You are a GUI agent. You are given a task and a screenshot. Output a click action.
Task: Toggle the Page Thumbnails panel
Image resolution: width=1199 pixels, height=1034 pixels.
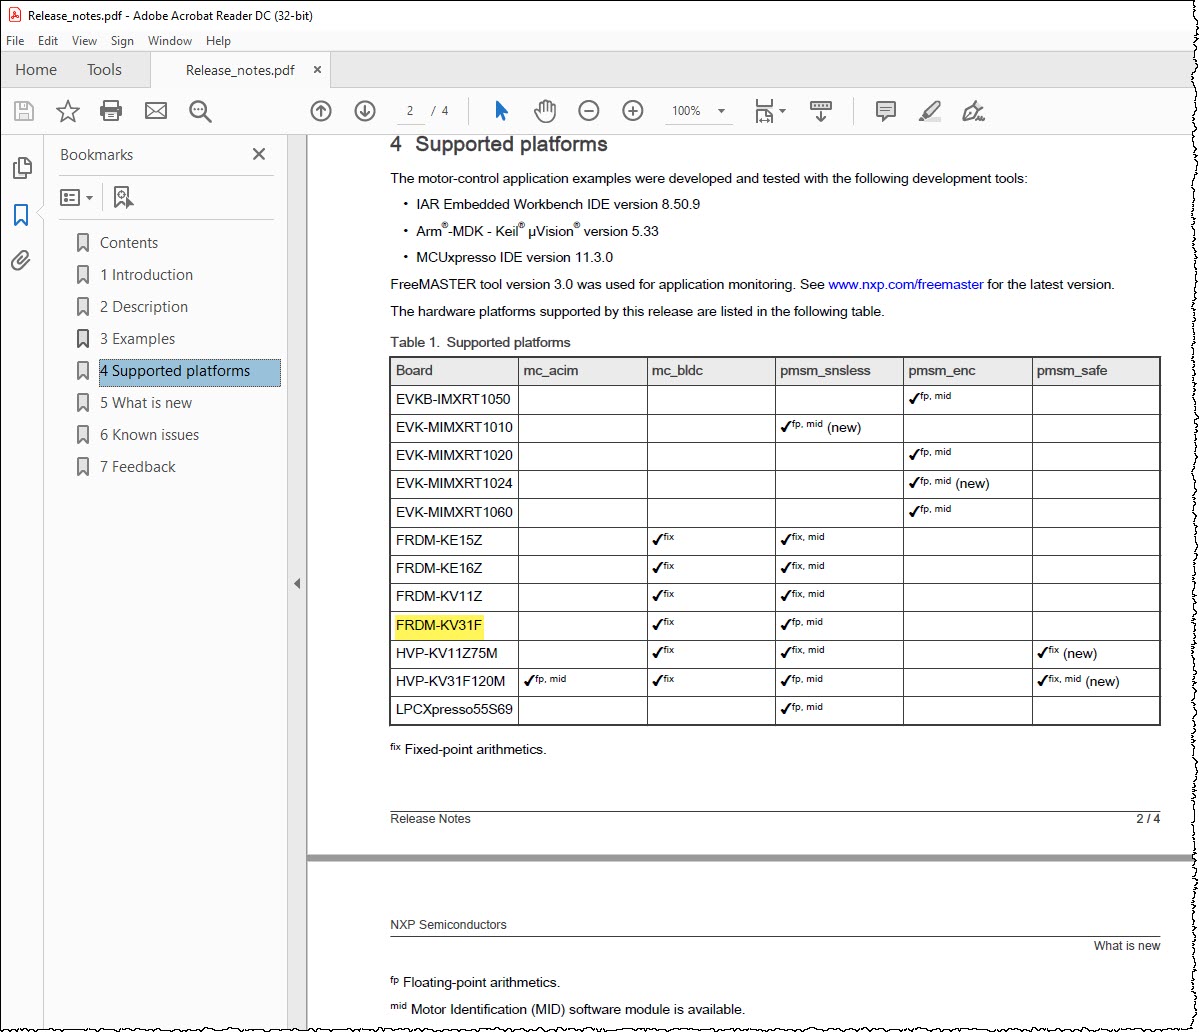(x=21, y=168)
